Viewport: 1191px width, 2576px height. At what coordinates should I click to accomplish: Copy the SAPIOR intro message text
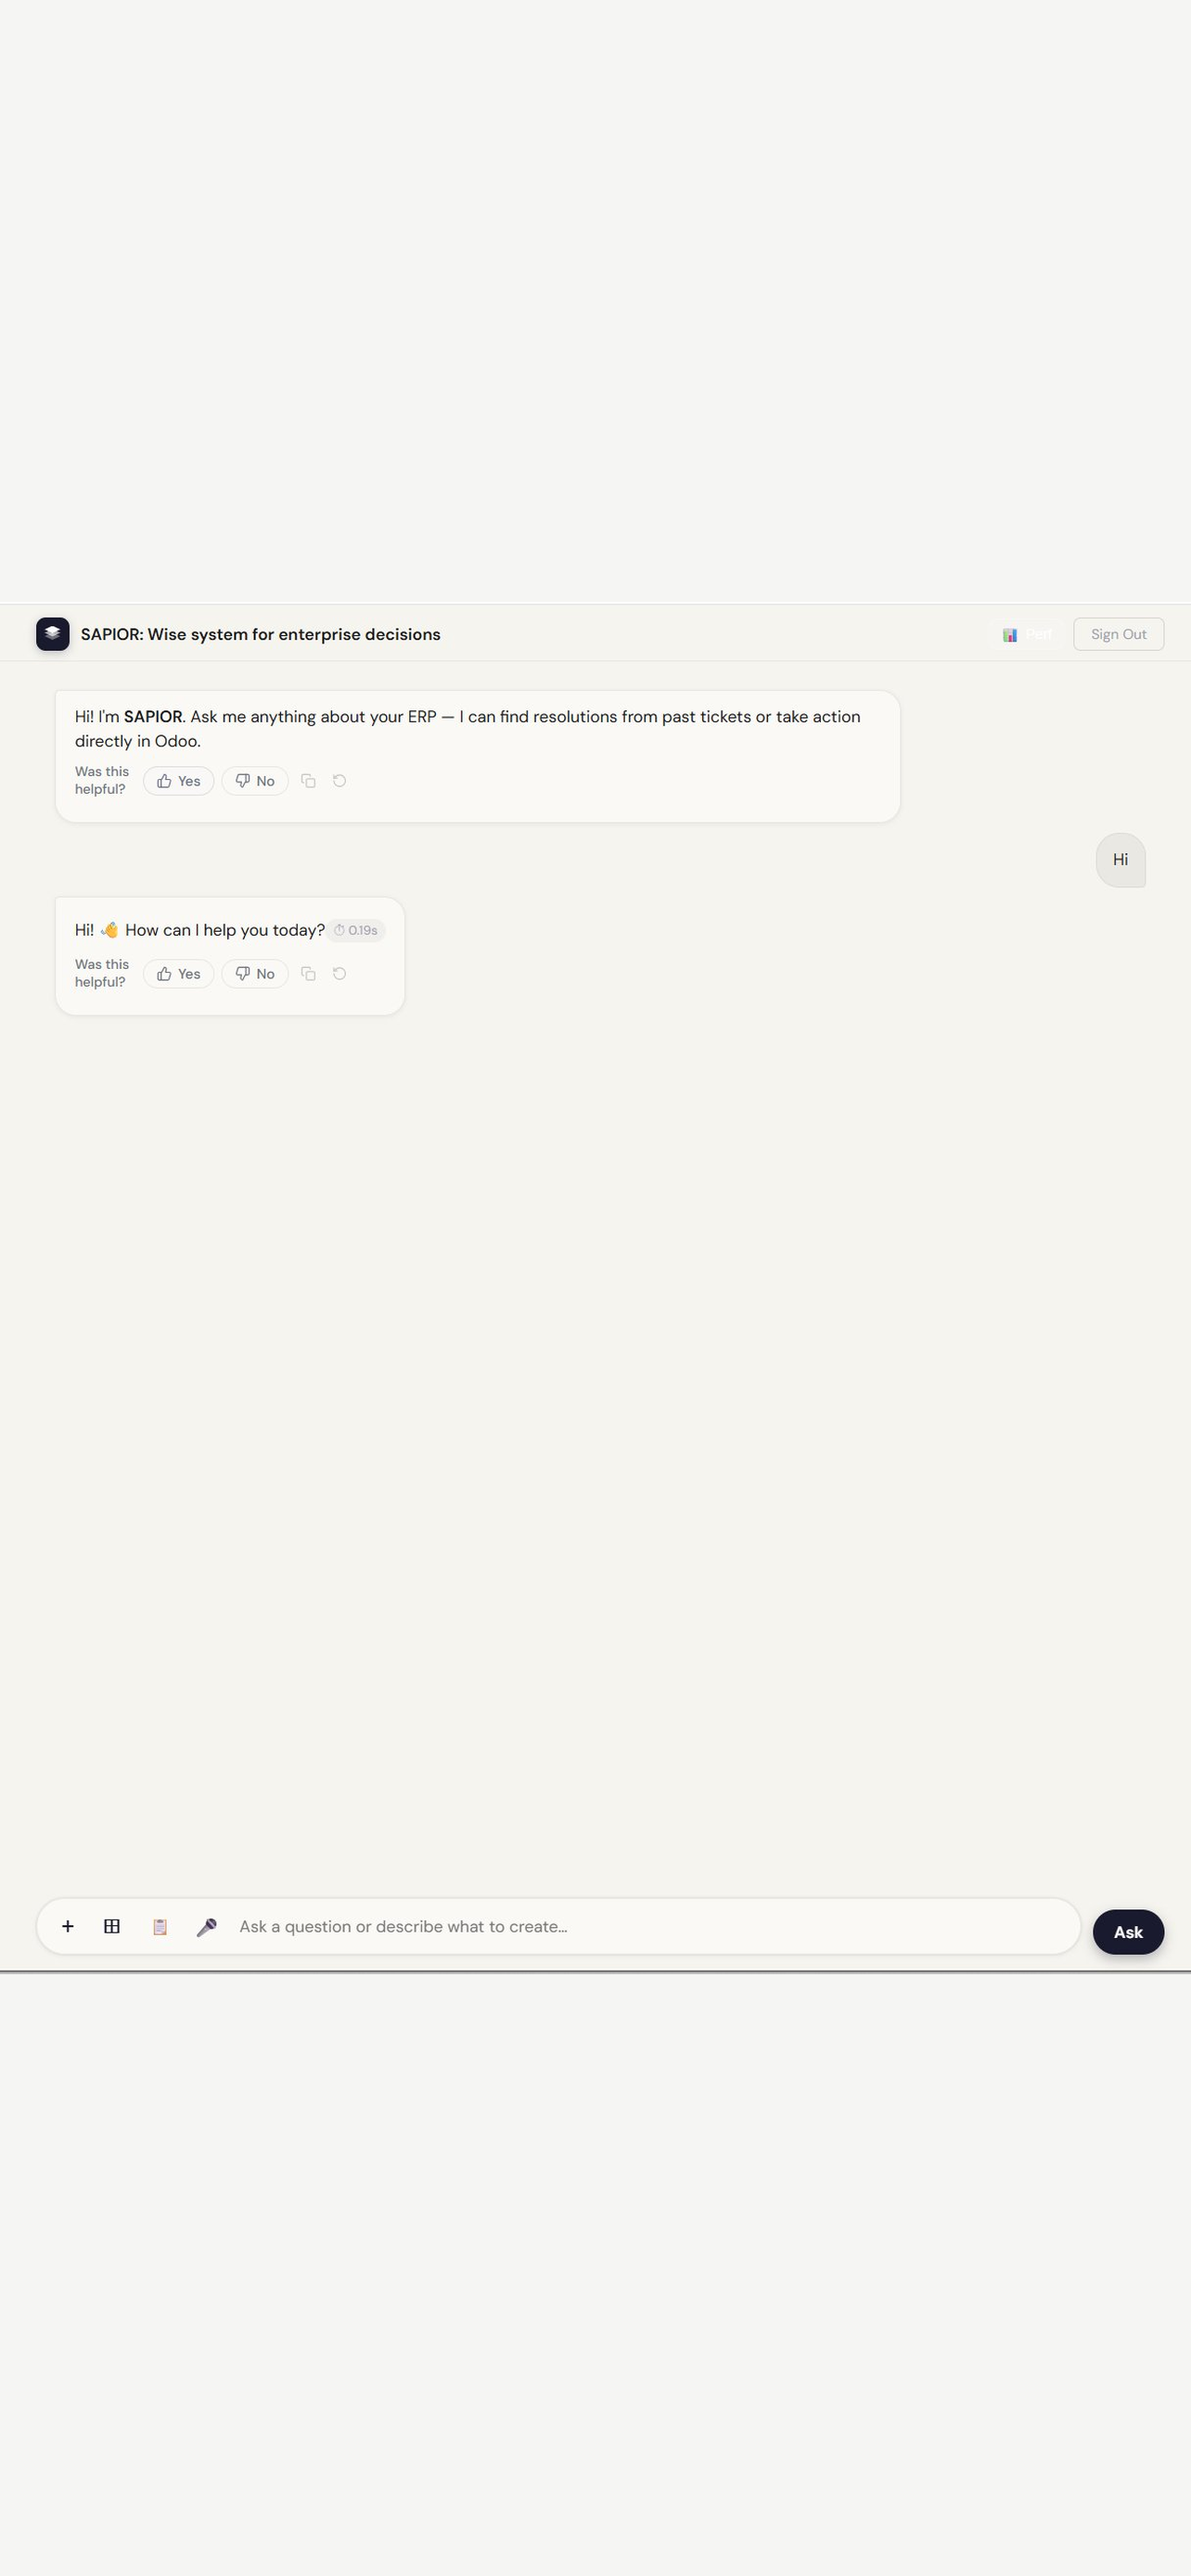(308, 781)
